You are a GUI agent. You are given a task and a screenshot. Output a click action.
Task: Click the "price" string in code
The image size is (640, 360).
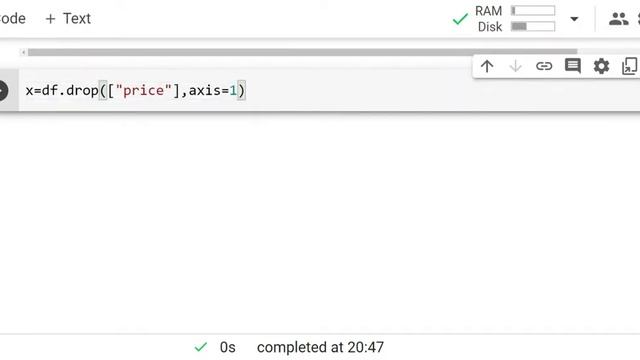(x=144, y=91)
